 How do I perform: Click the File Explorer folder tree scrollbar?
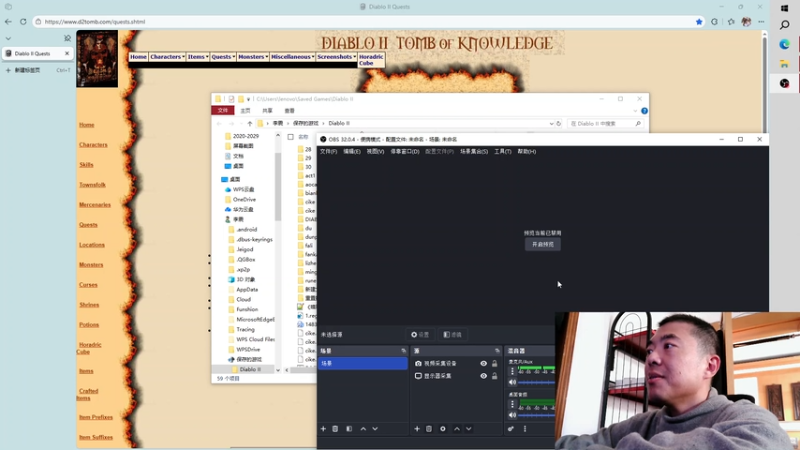pos(278,186)
